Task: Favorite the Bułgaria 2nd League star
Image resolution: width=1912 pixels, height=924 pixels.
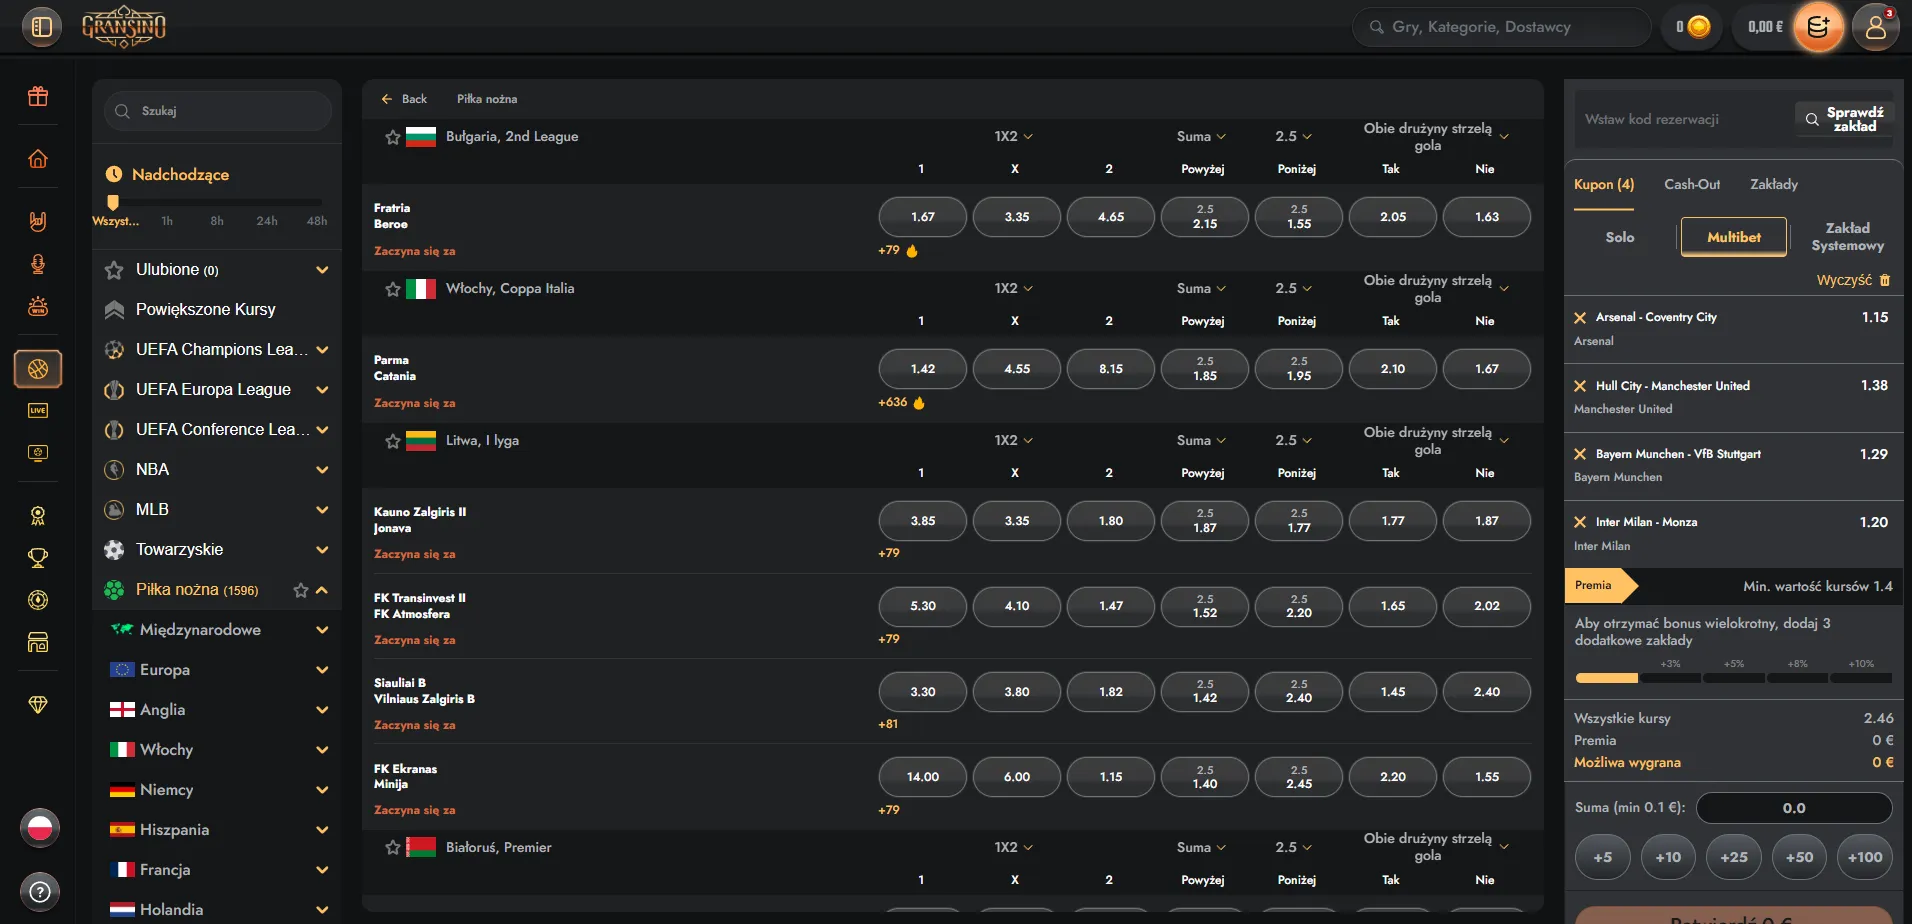Action: click(x=393, y=137)
